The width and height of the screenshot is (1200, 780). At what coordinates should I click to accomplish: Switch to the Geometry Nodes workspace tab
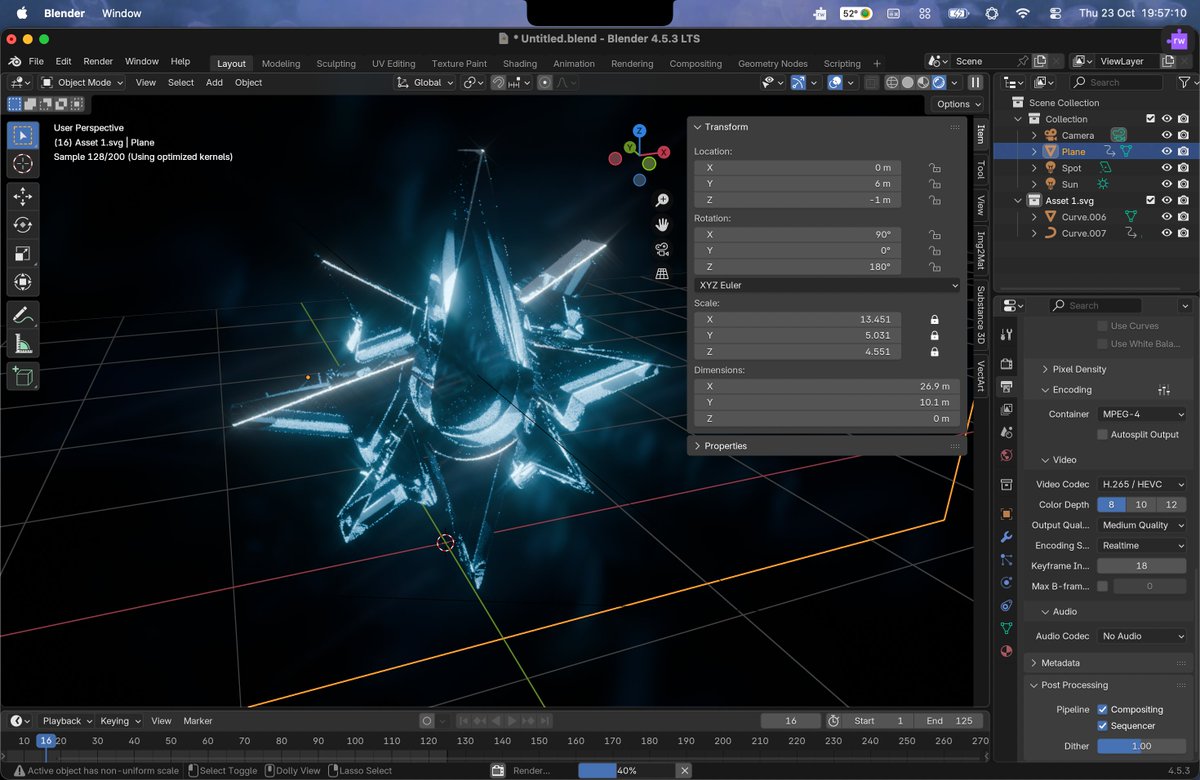click(772, 63)
